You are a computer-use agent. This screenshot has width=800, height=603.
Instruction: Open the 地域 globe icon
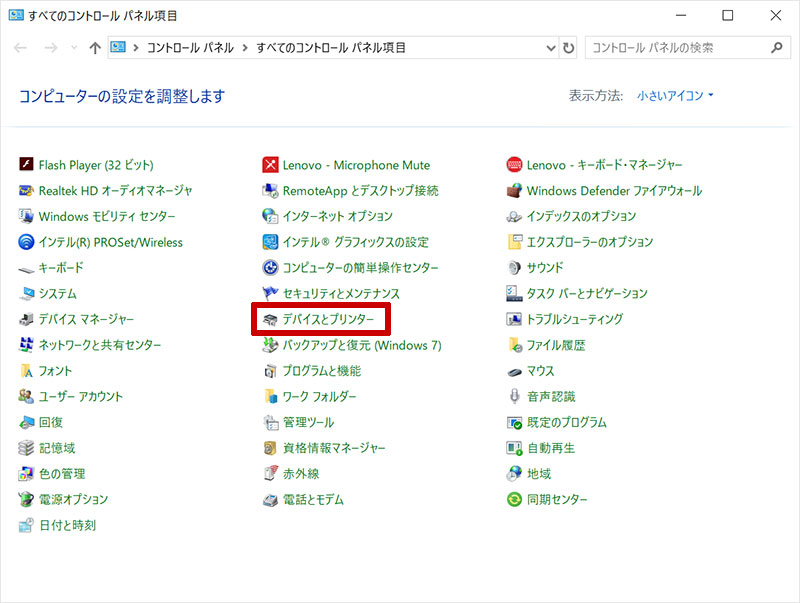point(514,474)
